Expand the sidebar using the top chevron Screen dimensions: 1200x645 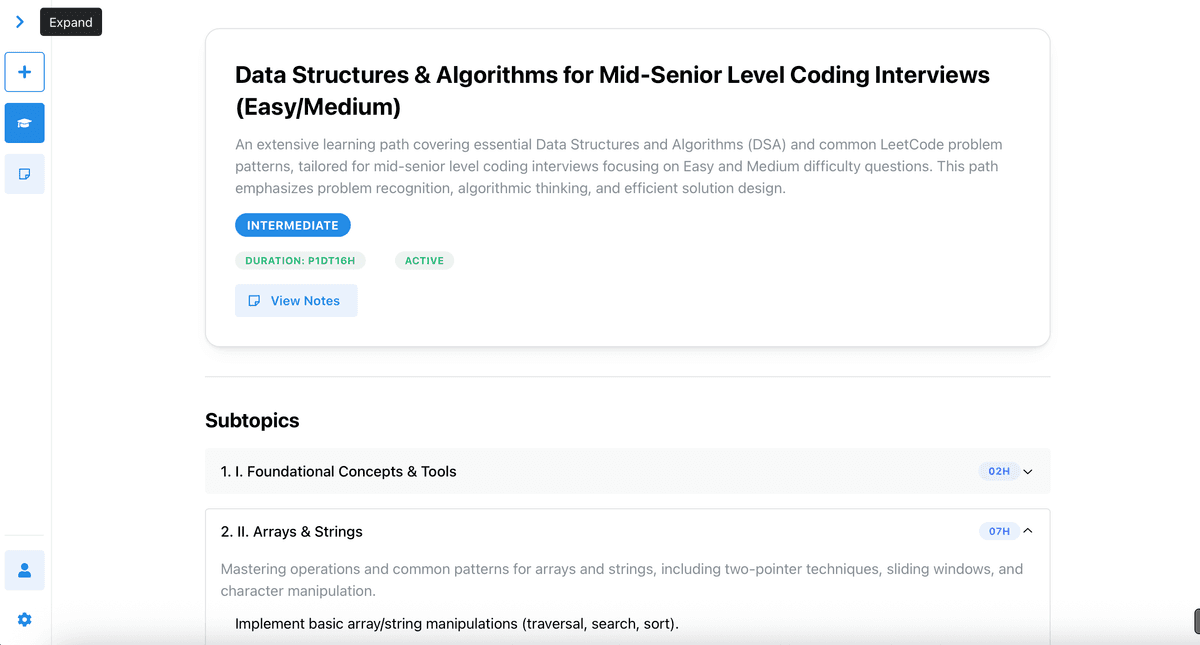[20, 21]
